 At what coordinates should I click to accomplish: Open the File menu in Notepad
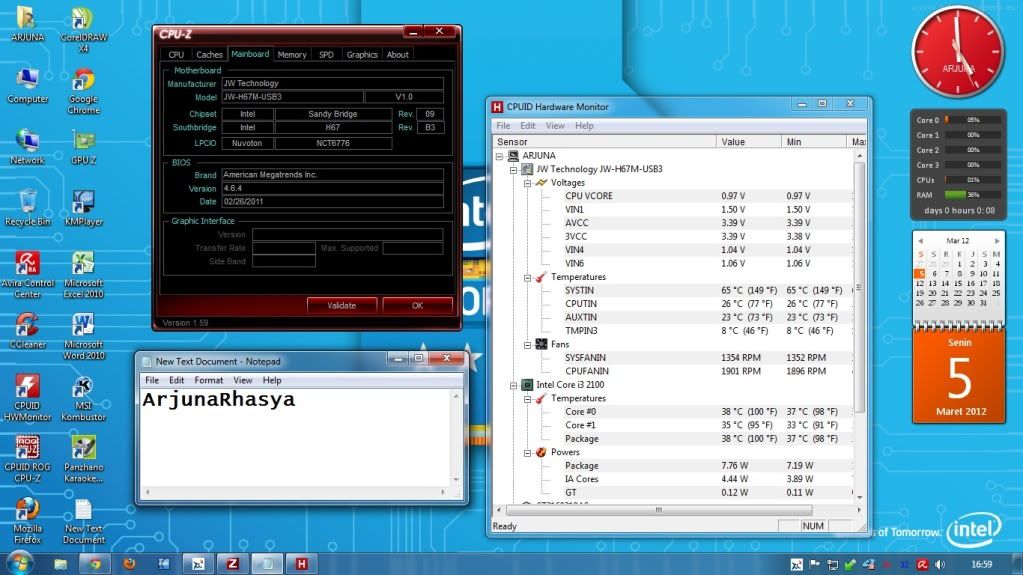coord(152,381)
